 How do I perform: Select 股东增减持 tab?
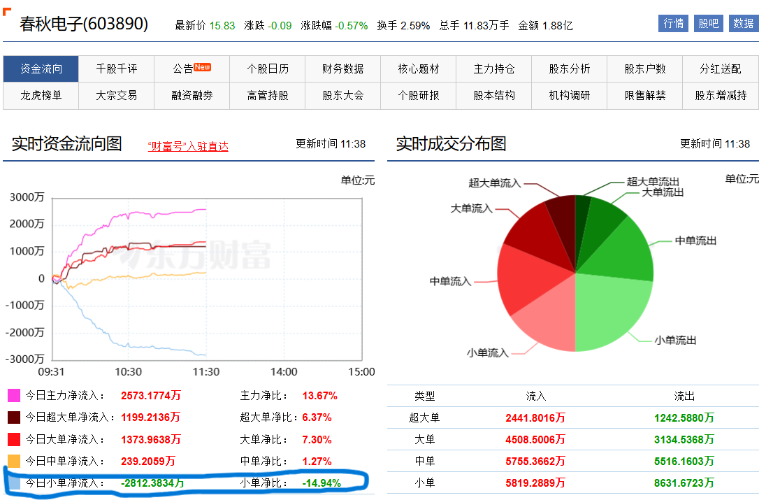click(x=720, y=95)
